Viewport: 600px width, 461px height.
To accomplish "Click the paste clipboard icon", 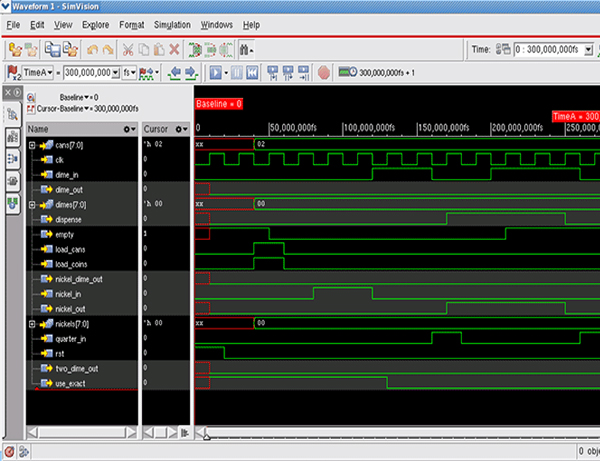I will [x=159, y=50].
